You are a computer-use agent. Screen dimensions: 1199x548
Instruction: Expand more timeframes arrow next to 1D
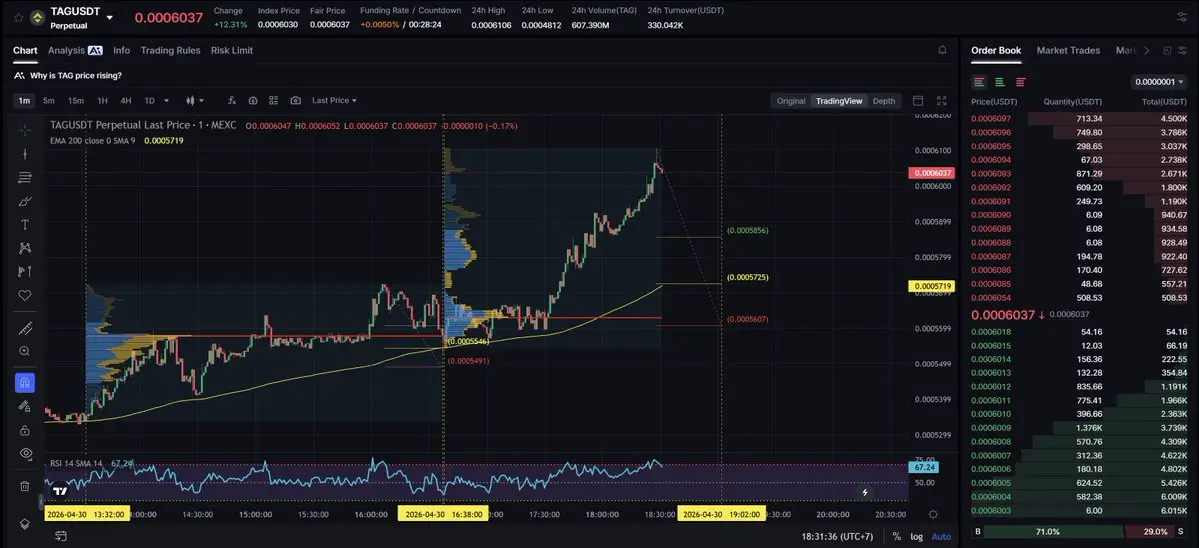tap(167, 101)
